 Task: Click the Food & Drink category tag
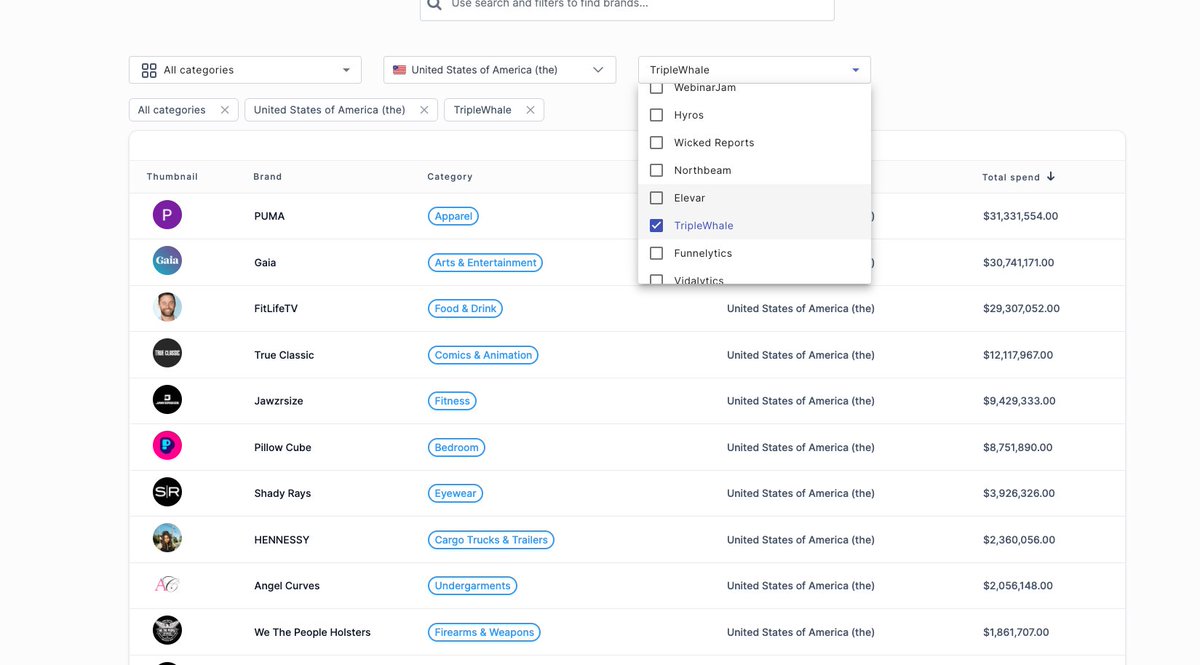(x=465, y=308)
